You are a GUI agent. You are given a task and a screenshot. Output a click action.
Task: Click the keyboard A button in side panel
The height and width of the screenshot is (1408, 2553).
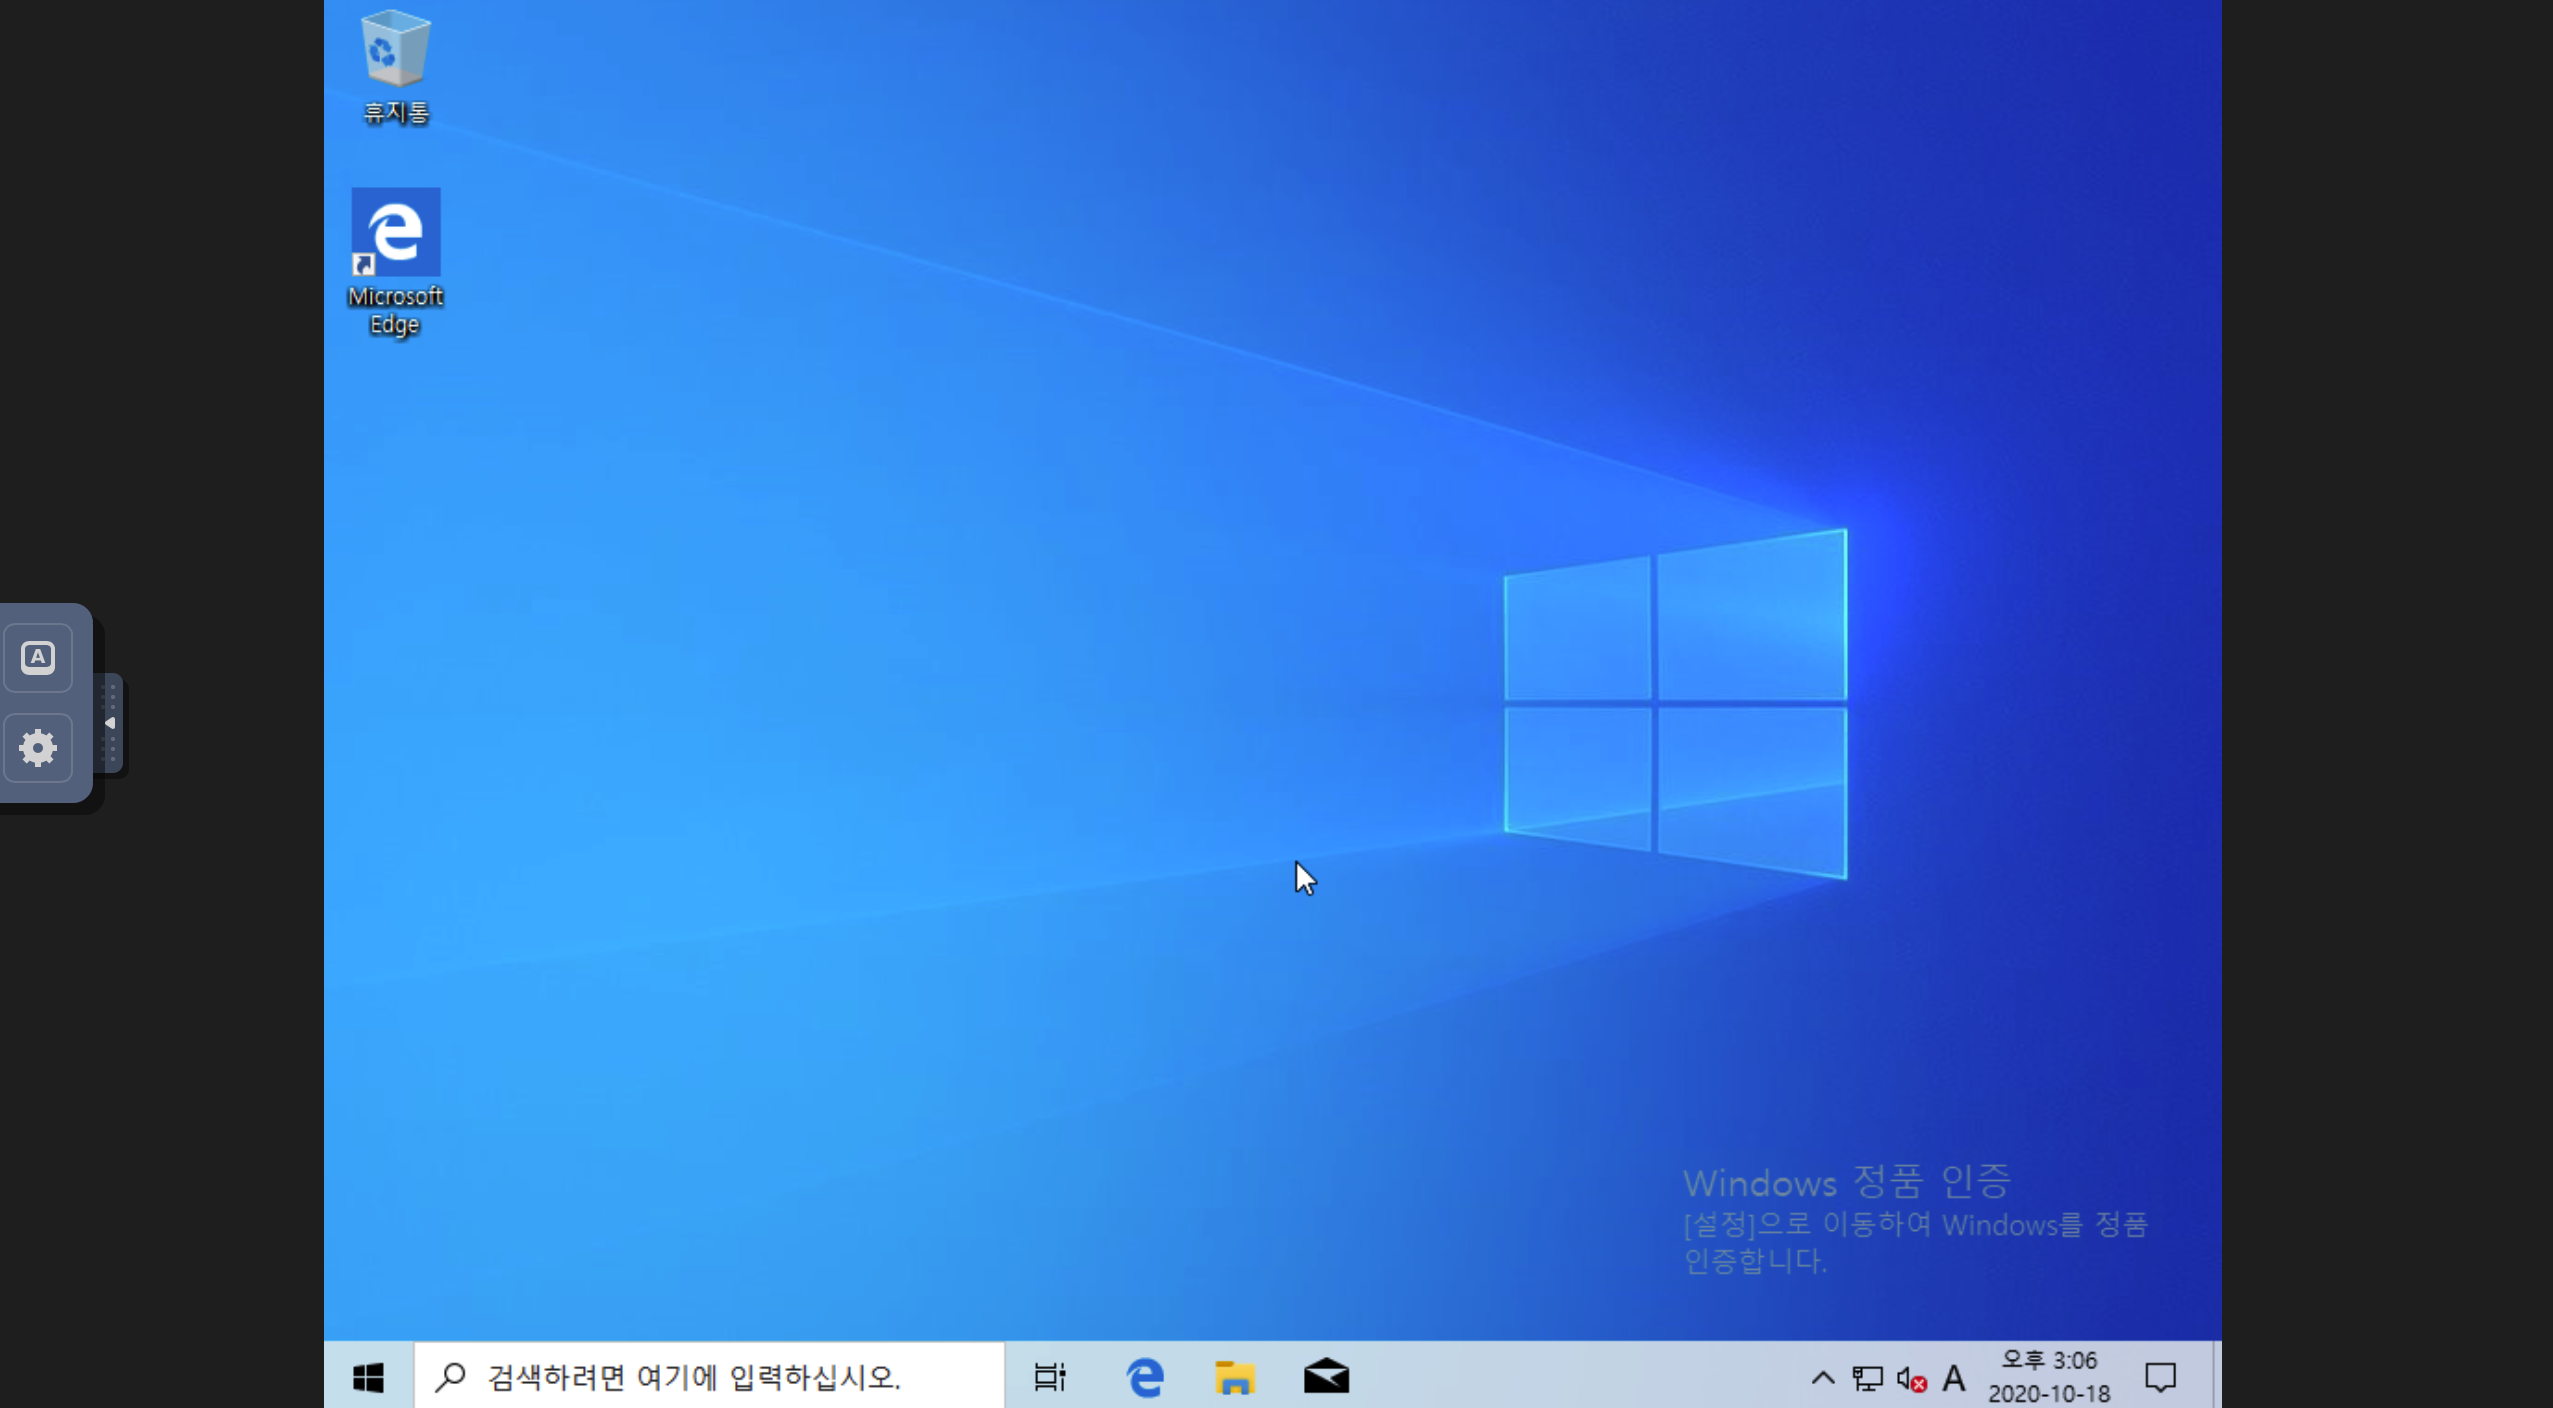(x=38, y=658)
